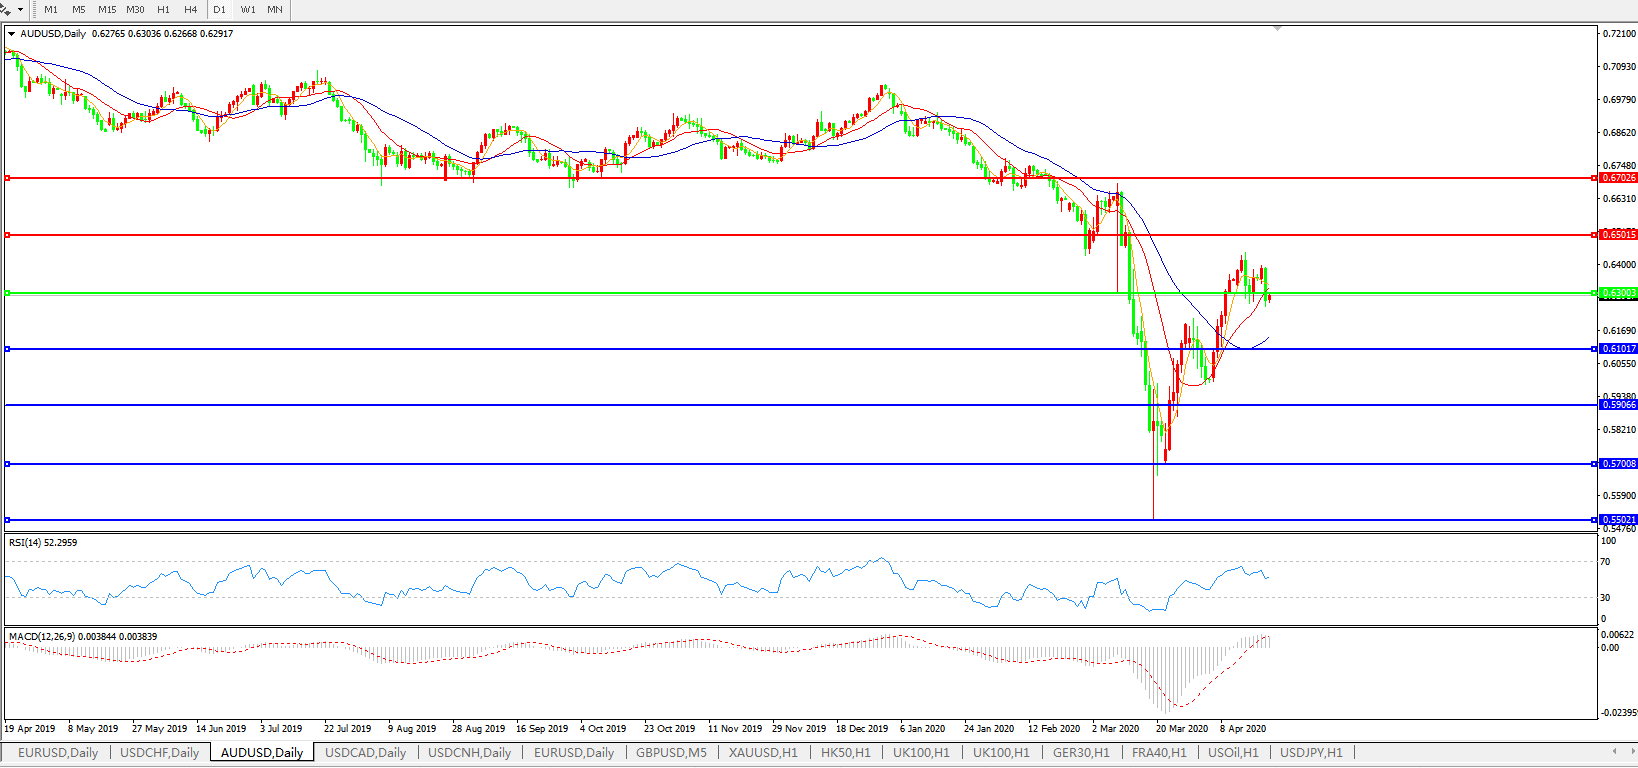Switch timeframe to M1
Viewport: 1638px width, 768px height.
coord(51,9)
